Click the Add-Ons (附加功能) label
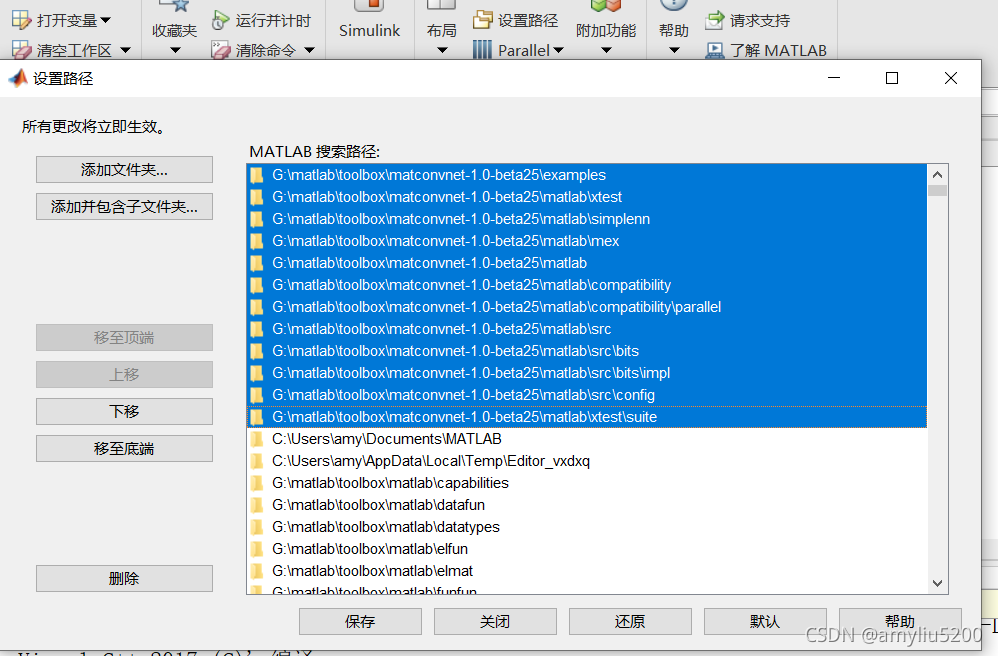 point(606,31)
